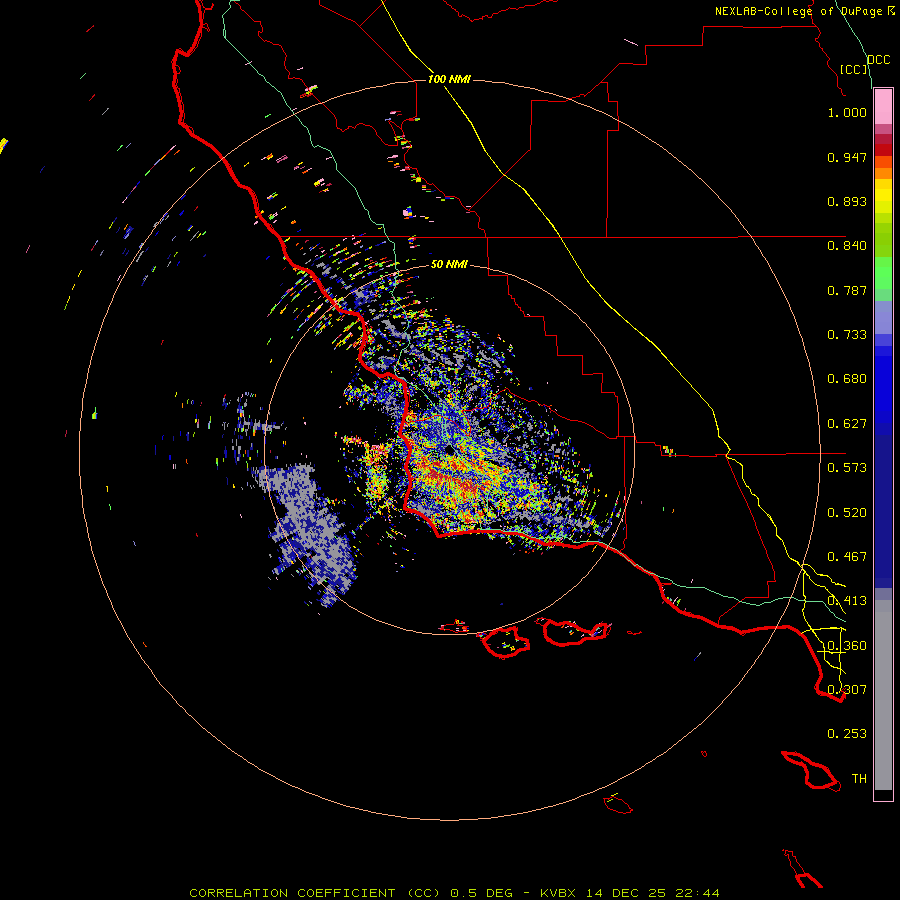The width and height of the screenshot is (900, 900).
Task: Click the black radar site dot at center
Action: 450,451
